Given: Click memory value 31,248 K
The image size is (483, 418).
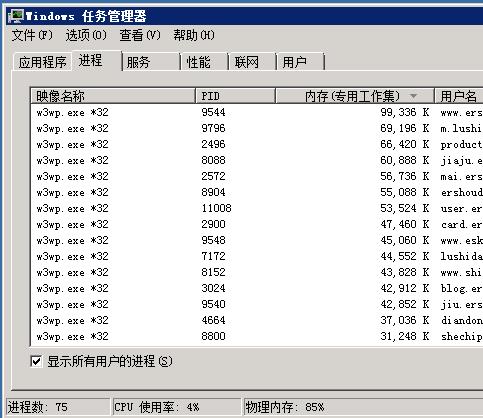Looking at the screenshot, I should pos(405,336).
